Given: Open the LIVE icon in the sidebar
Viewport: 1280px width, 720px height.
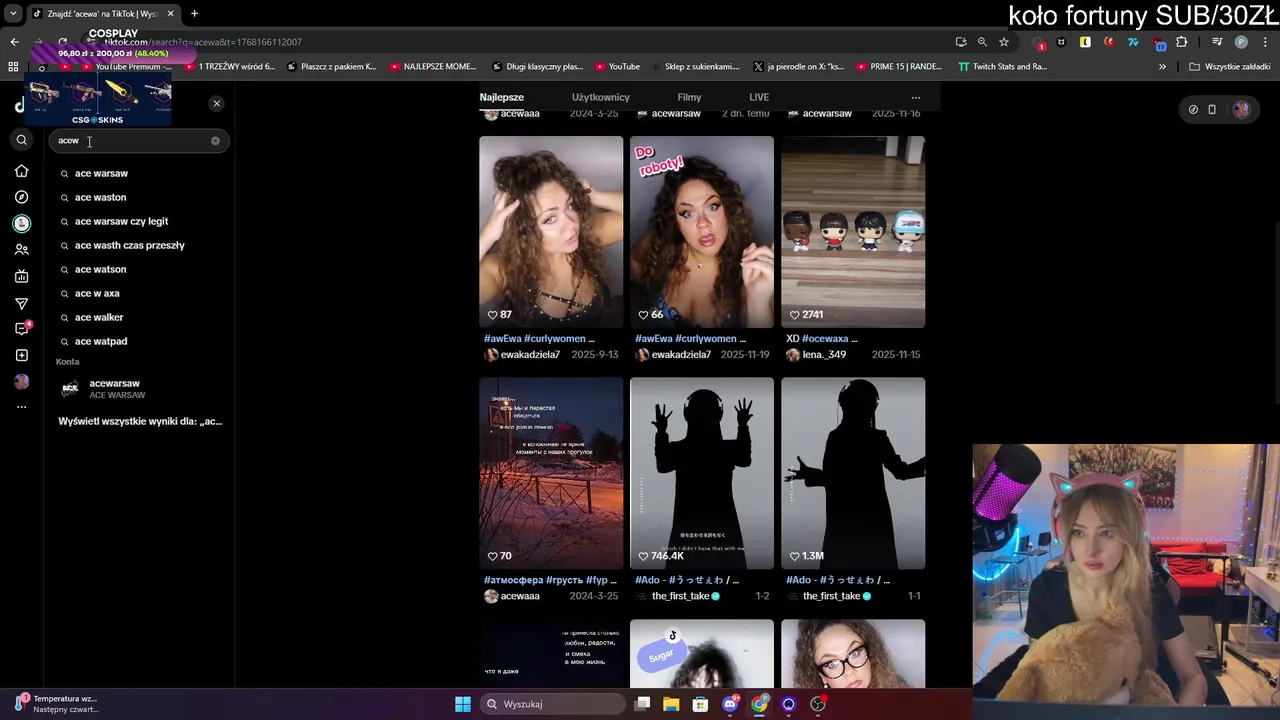Looking at the screenshot, I should [x=21, y=276].
